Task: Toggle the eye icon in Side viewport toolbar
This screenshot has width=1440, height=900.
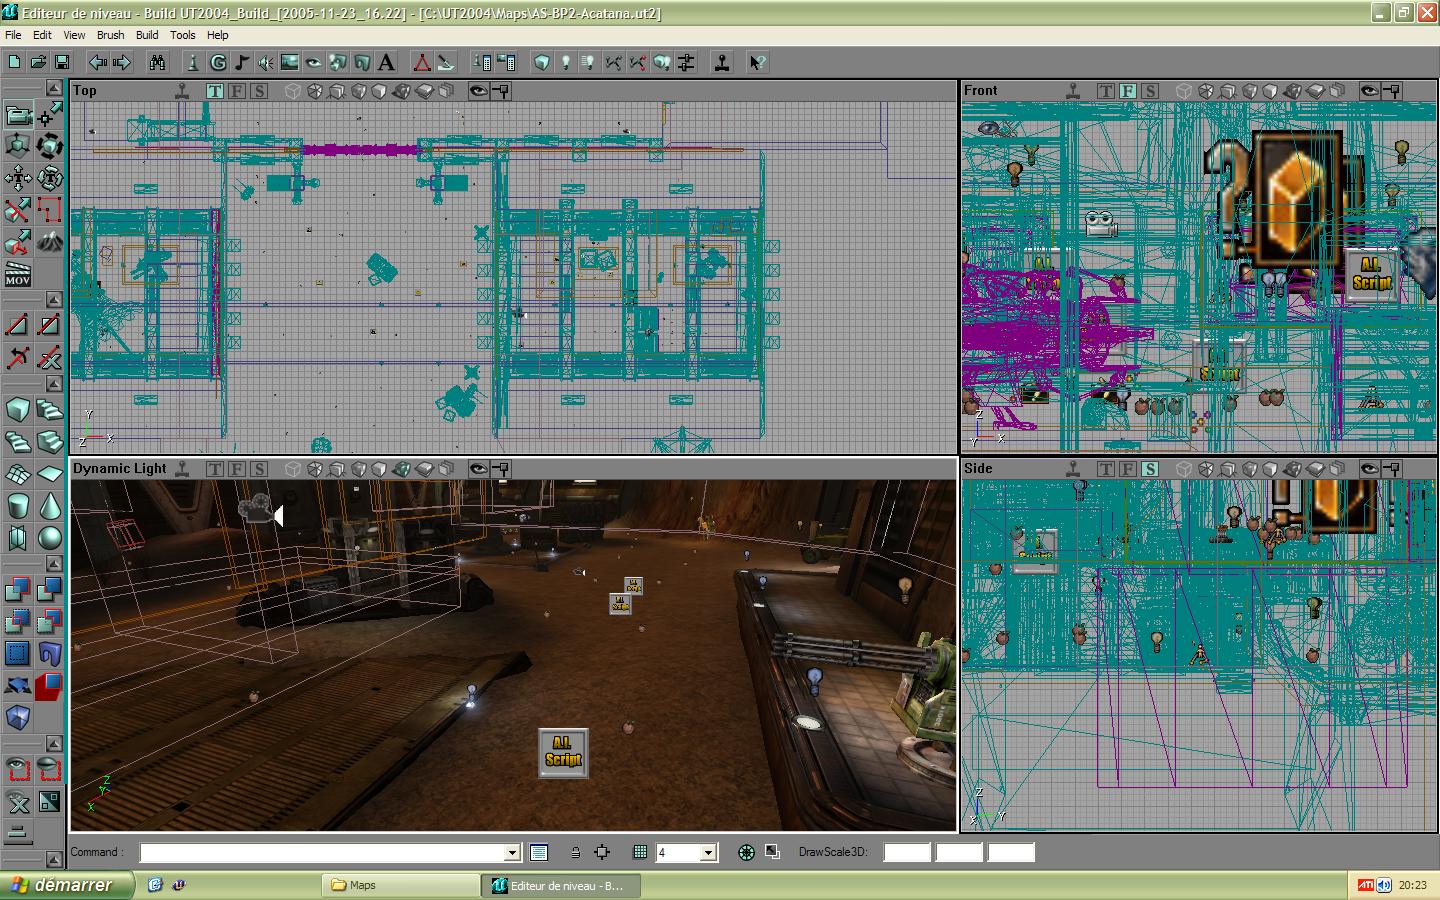Action: tap(1369, 469)
